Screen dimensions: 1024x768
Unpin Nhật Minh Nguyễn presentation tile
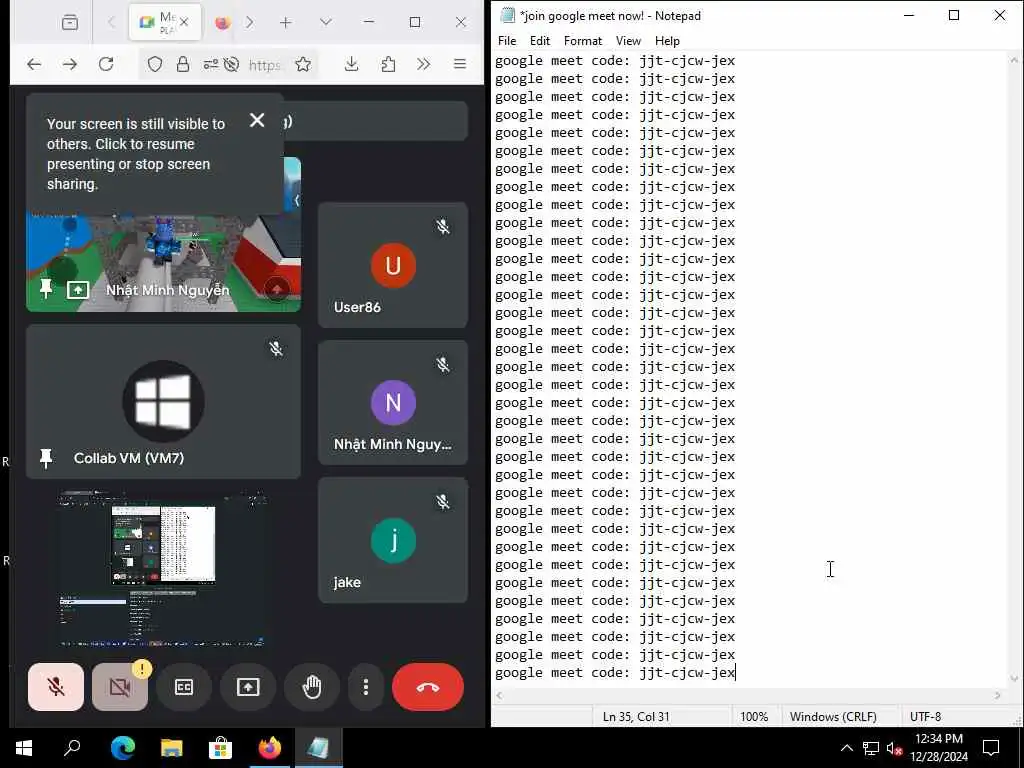(46, 289)
